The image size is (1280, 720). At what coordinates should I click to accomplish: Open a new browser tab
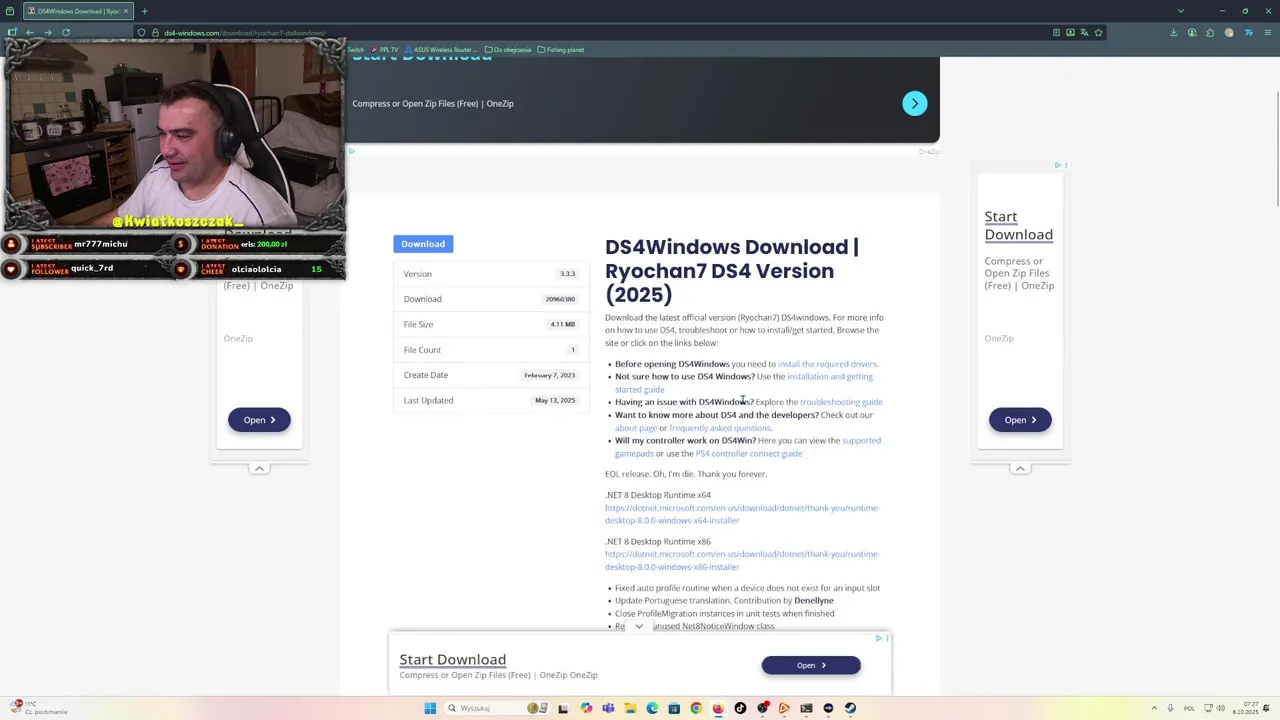[144, 11]
